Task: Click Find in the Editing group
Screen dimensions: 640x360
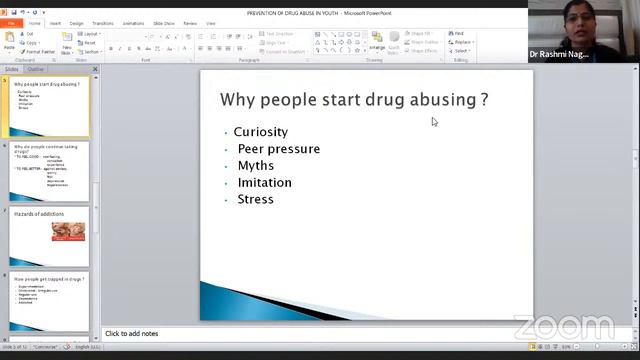Action: pyautogui.click(x=456, y=33)
